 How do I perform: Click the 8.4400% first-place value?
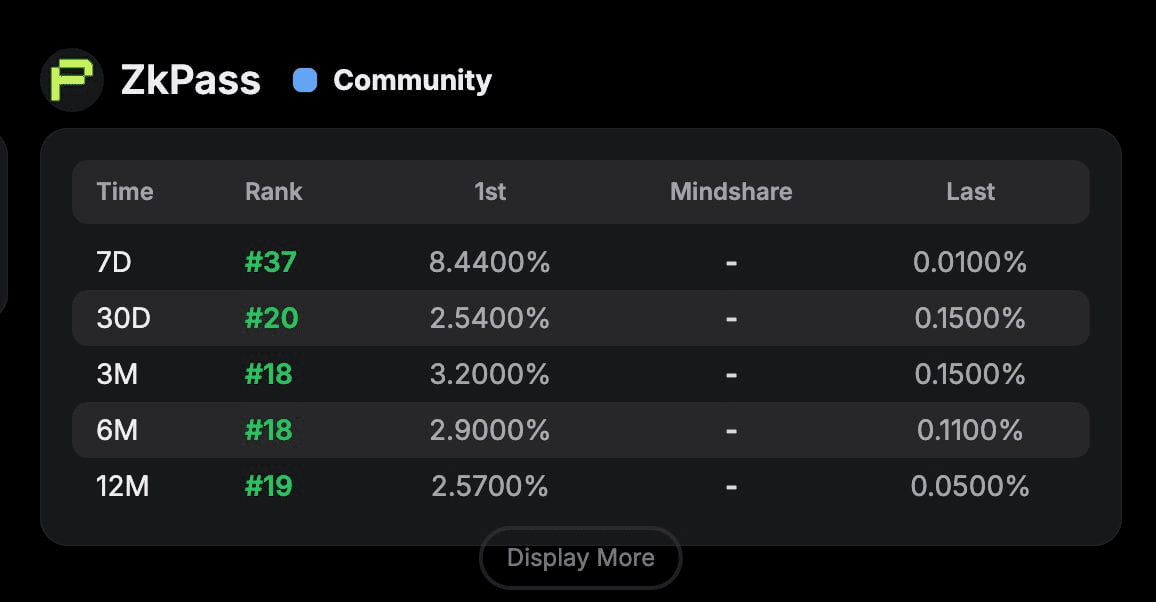point(489,262)
